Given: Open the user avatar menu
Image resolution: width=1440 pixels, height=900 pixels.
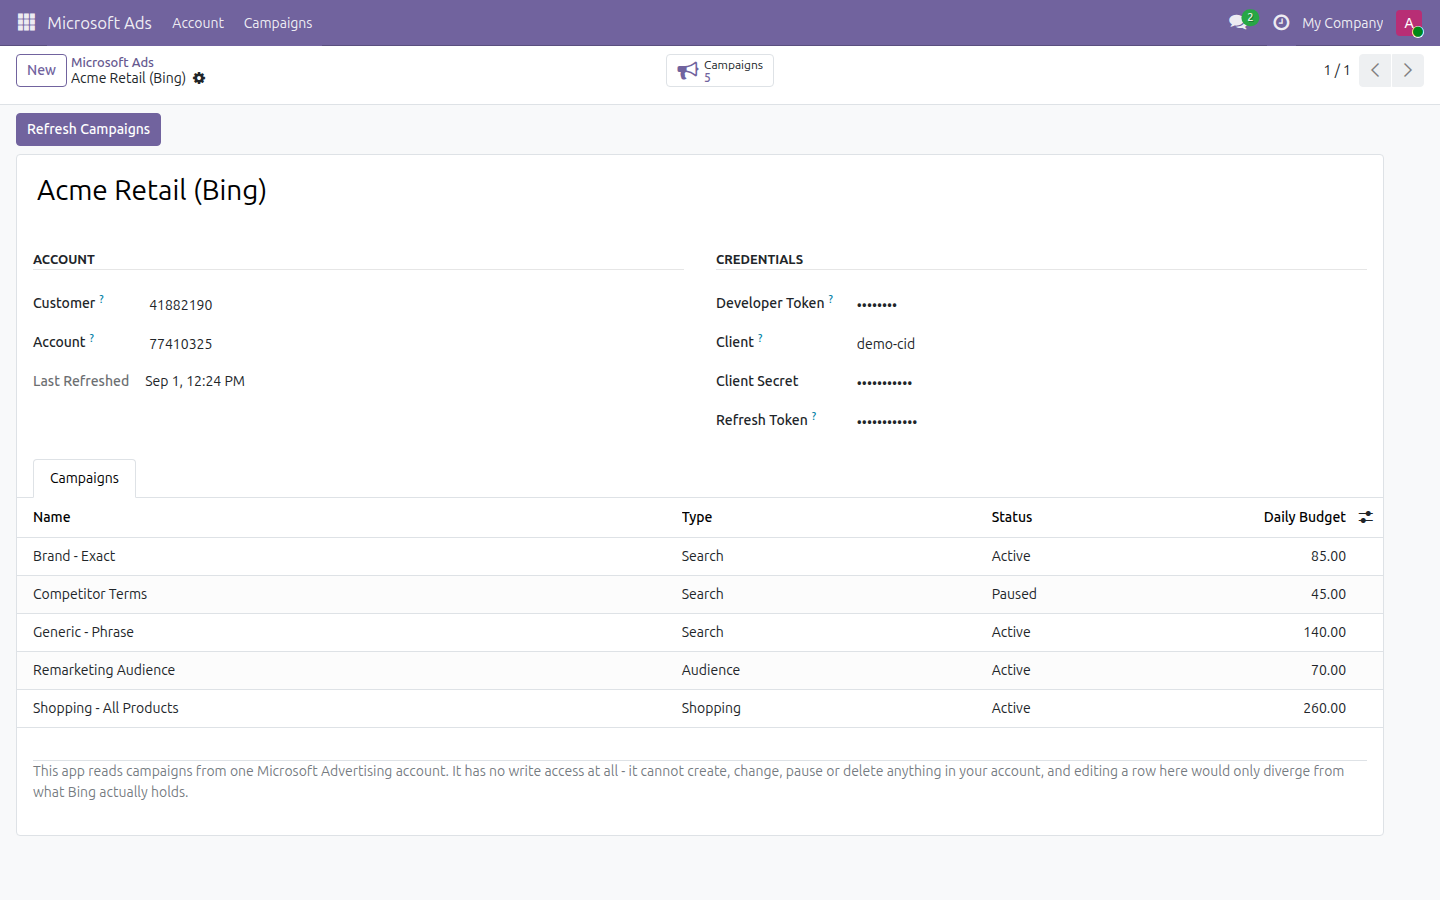Looking at the screenshot, I should (1409, 22).
